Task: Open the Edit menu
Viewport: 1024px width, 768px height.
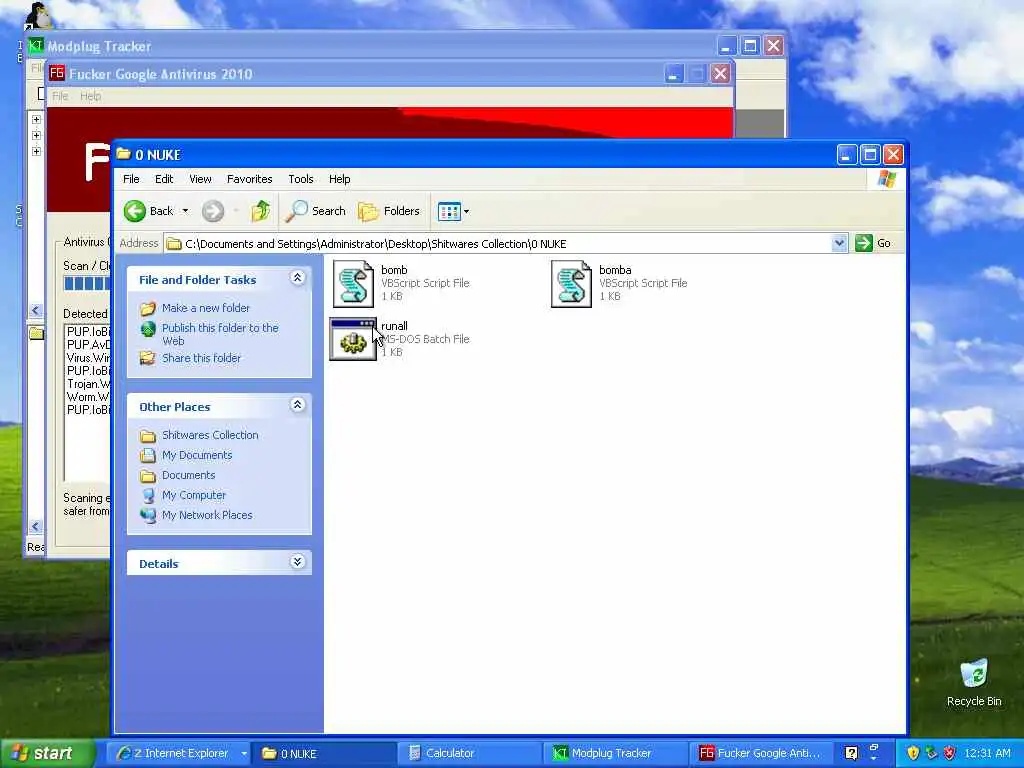Action: tap(164, 179)
